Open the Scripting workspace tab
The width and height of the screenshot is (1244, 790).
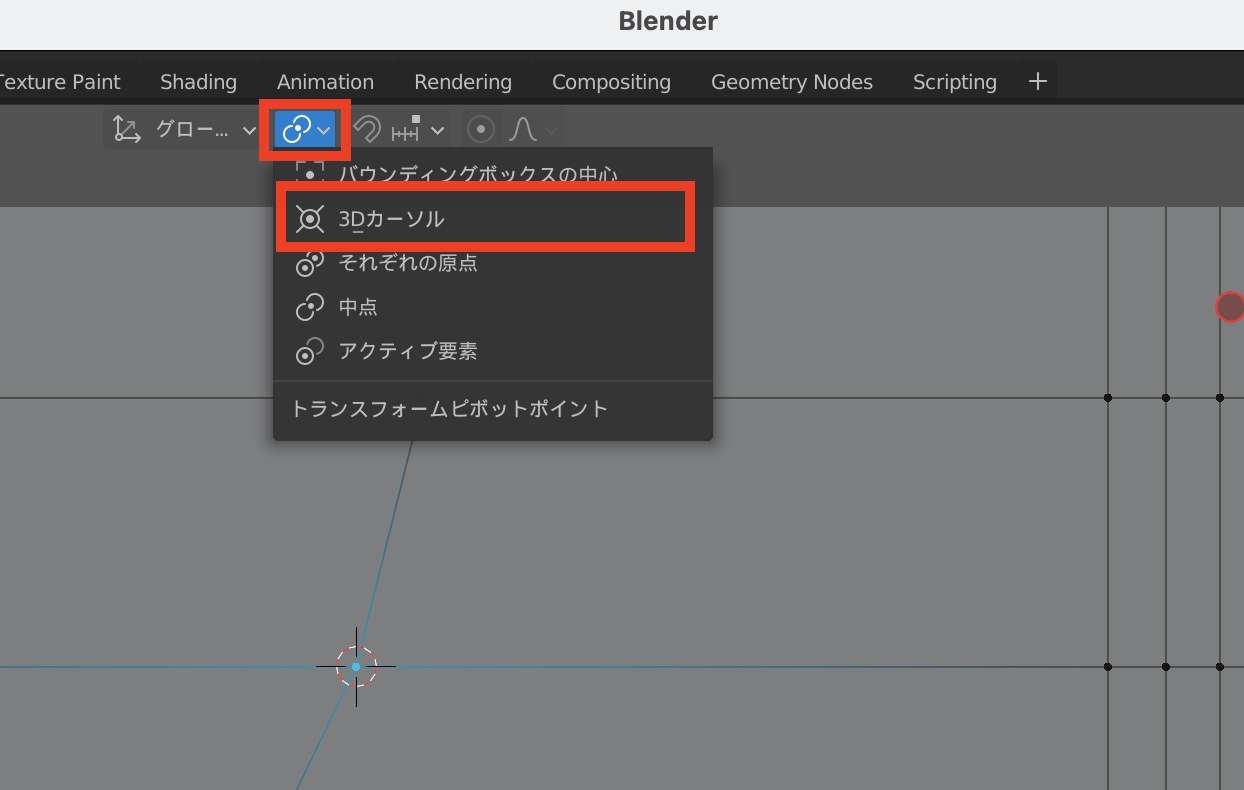954,82
